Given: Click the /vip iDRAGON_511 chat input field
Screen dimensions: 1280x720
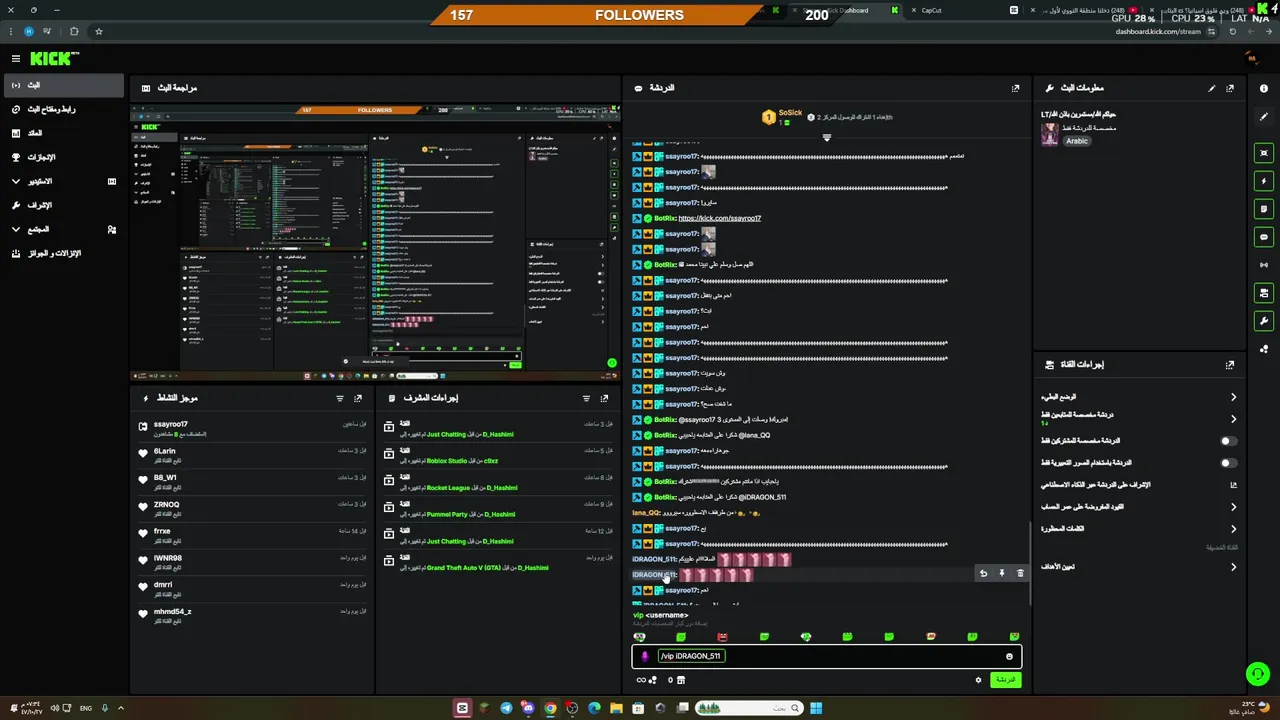Looking at the screenshot, I should tap(826, 656).
